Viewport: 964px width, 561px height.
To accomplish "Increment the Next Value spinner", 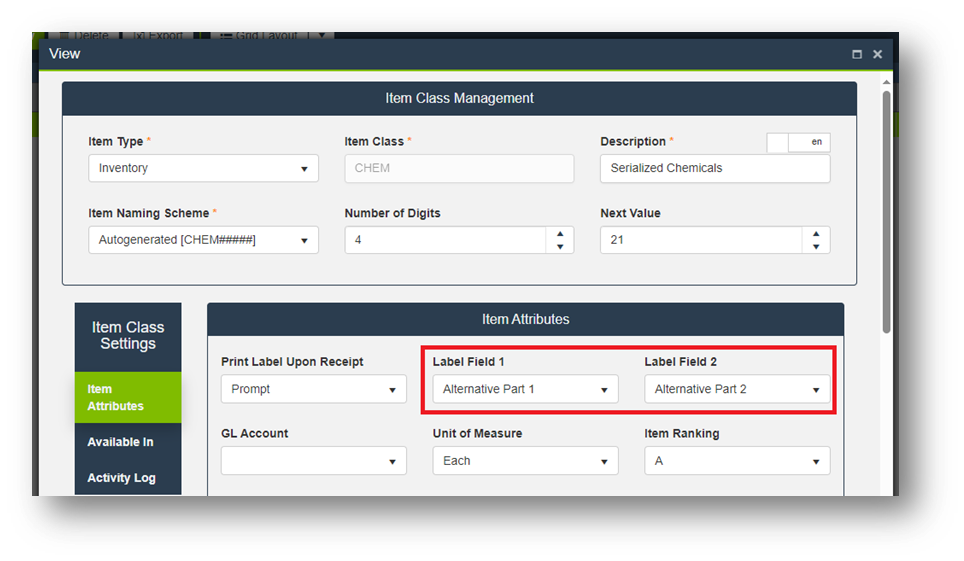I will pyautogui.click(x=816, y=234).
